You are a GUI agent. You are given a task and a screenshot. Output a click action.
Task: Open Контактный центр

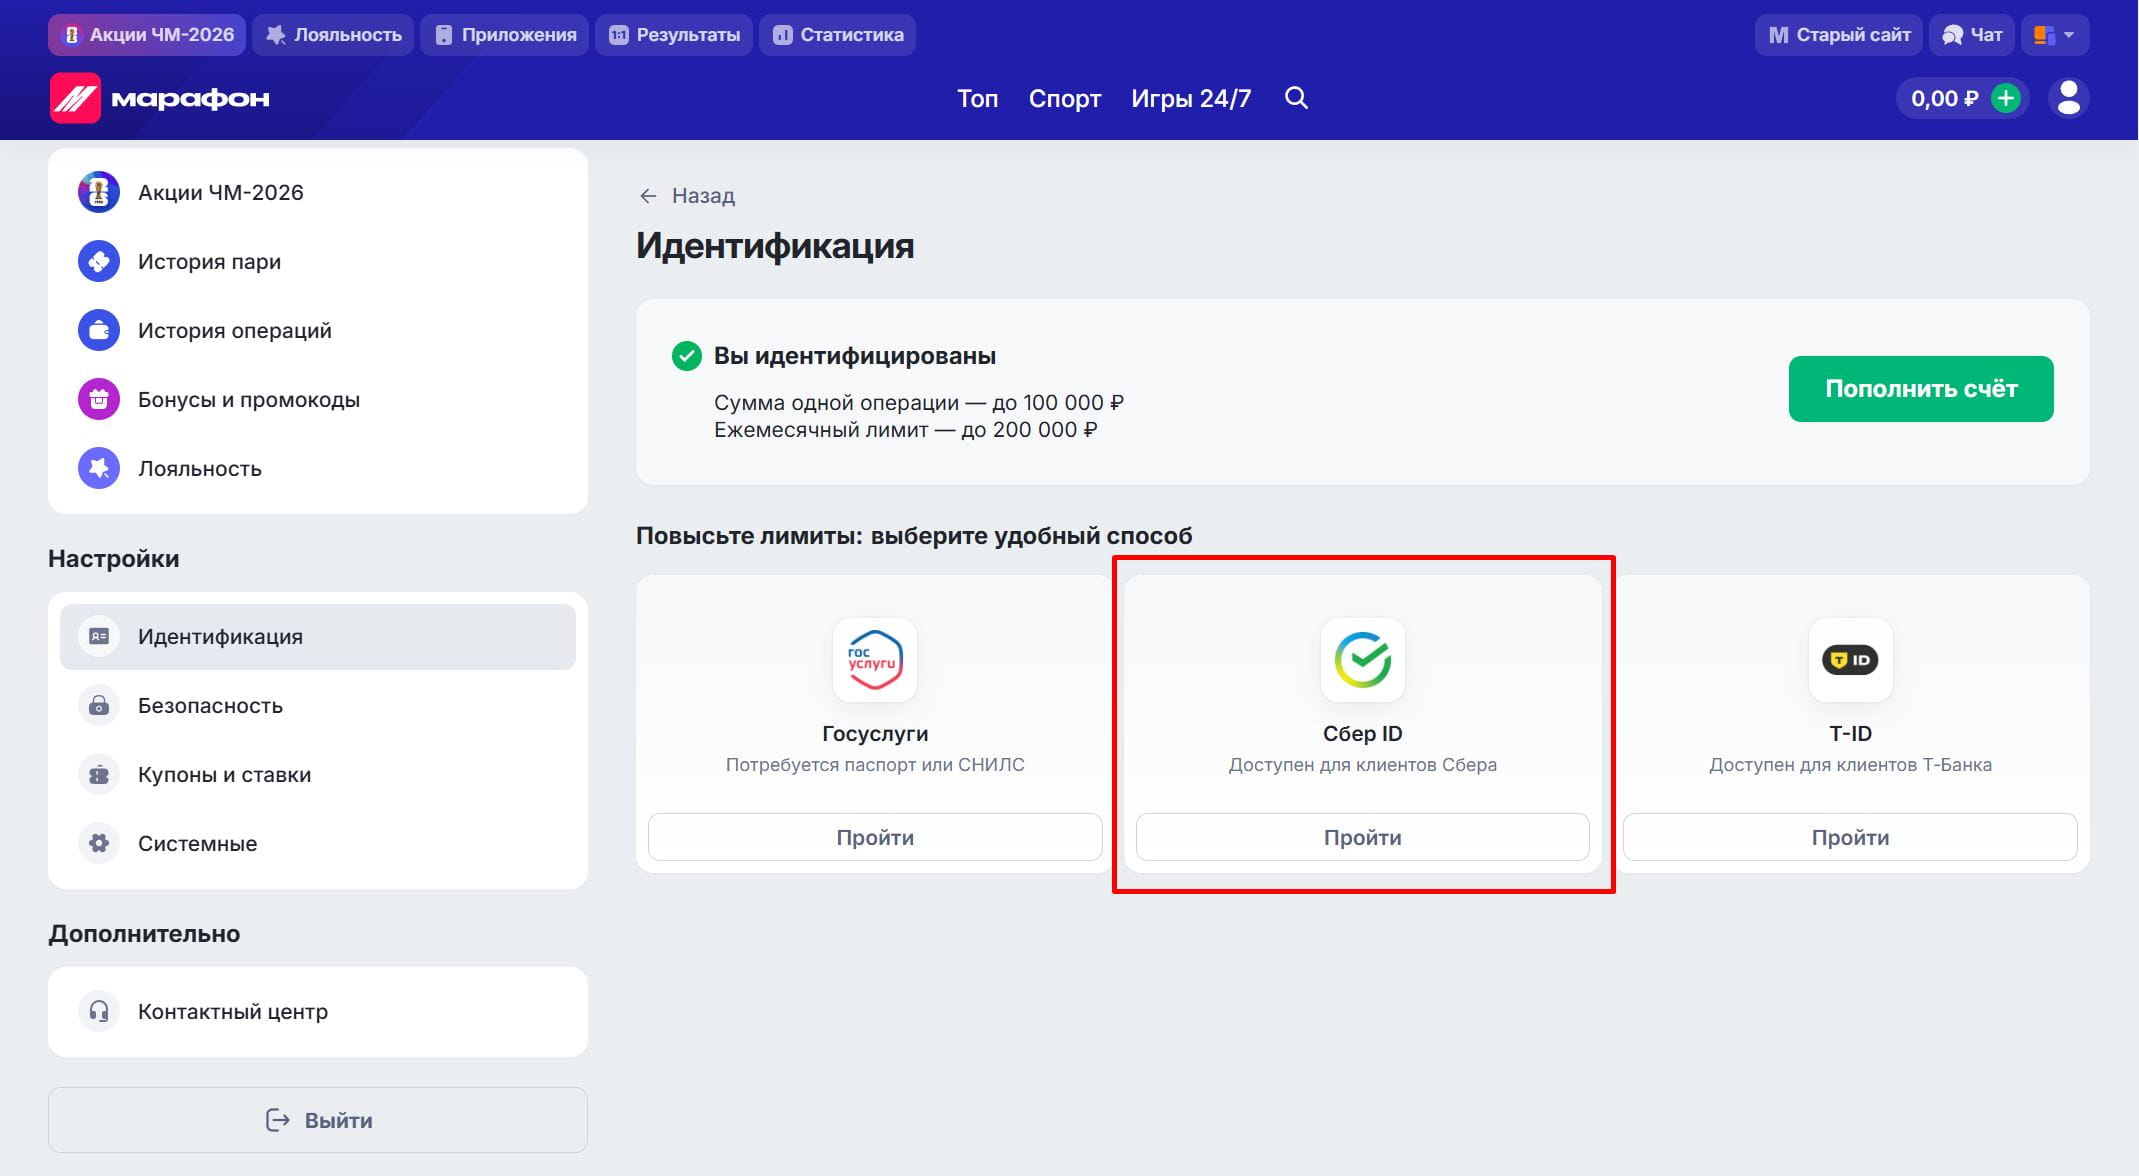pyautogui.click(x=318, y=1011)
